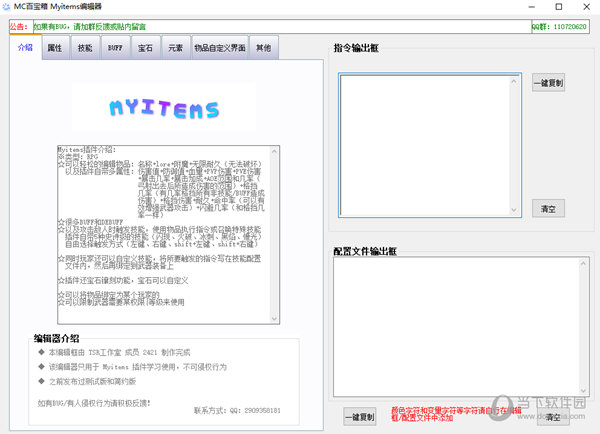This screenshot has height=434, width=600.
Task: Open the 物品自定义界面 tab
Action: click(220, 48)
